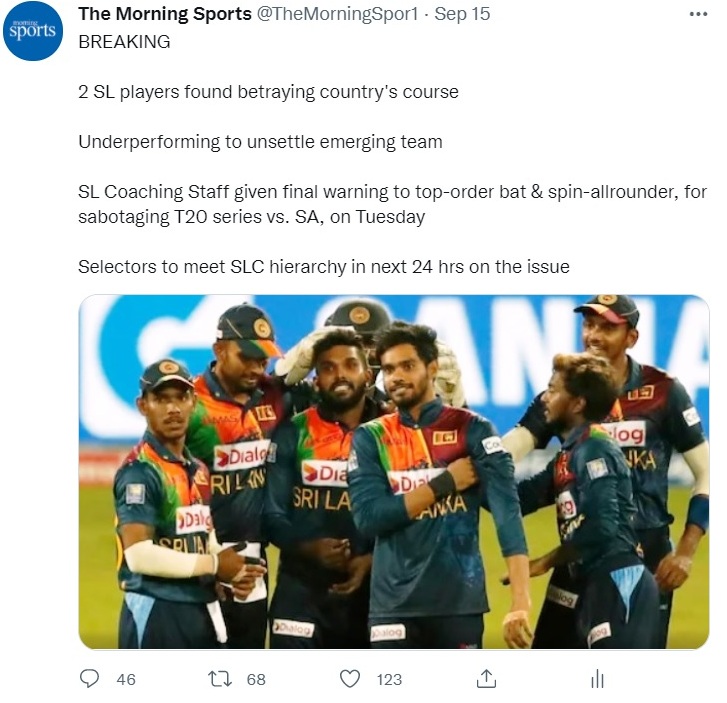Retweet using the retweet arrows icon
This screenshot has width=727, height=703.
pyautogui.click(x=220, y=679)
